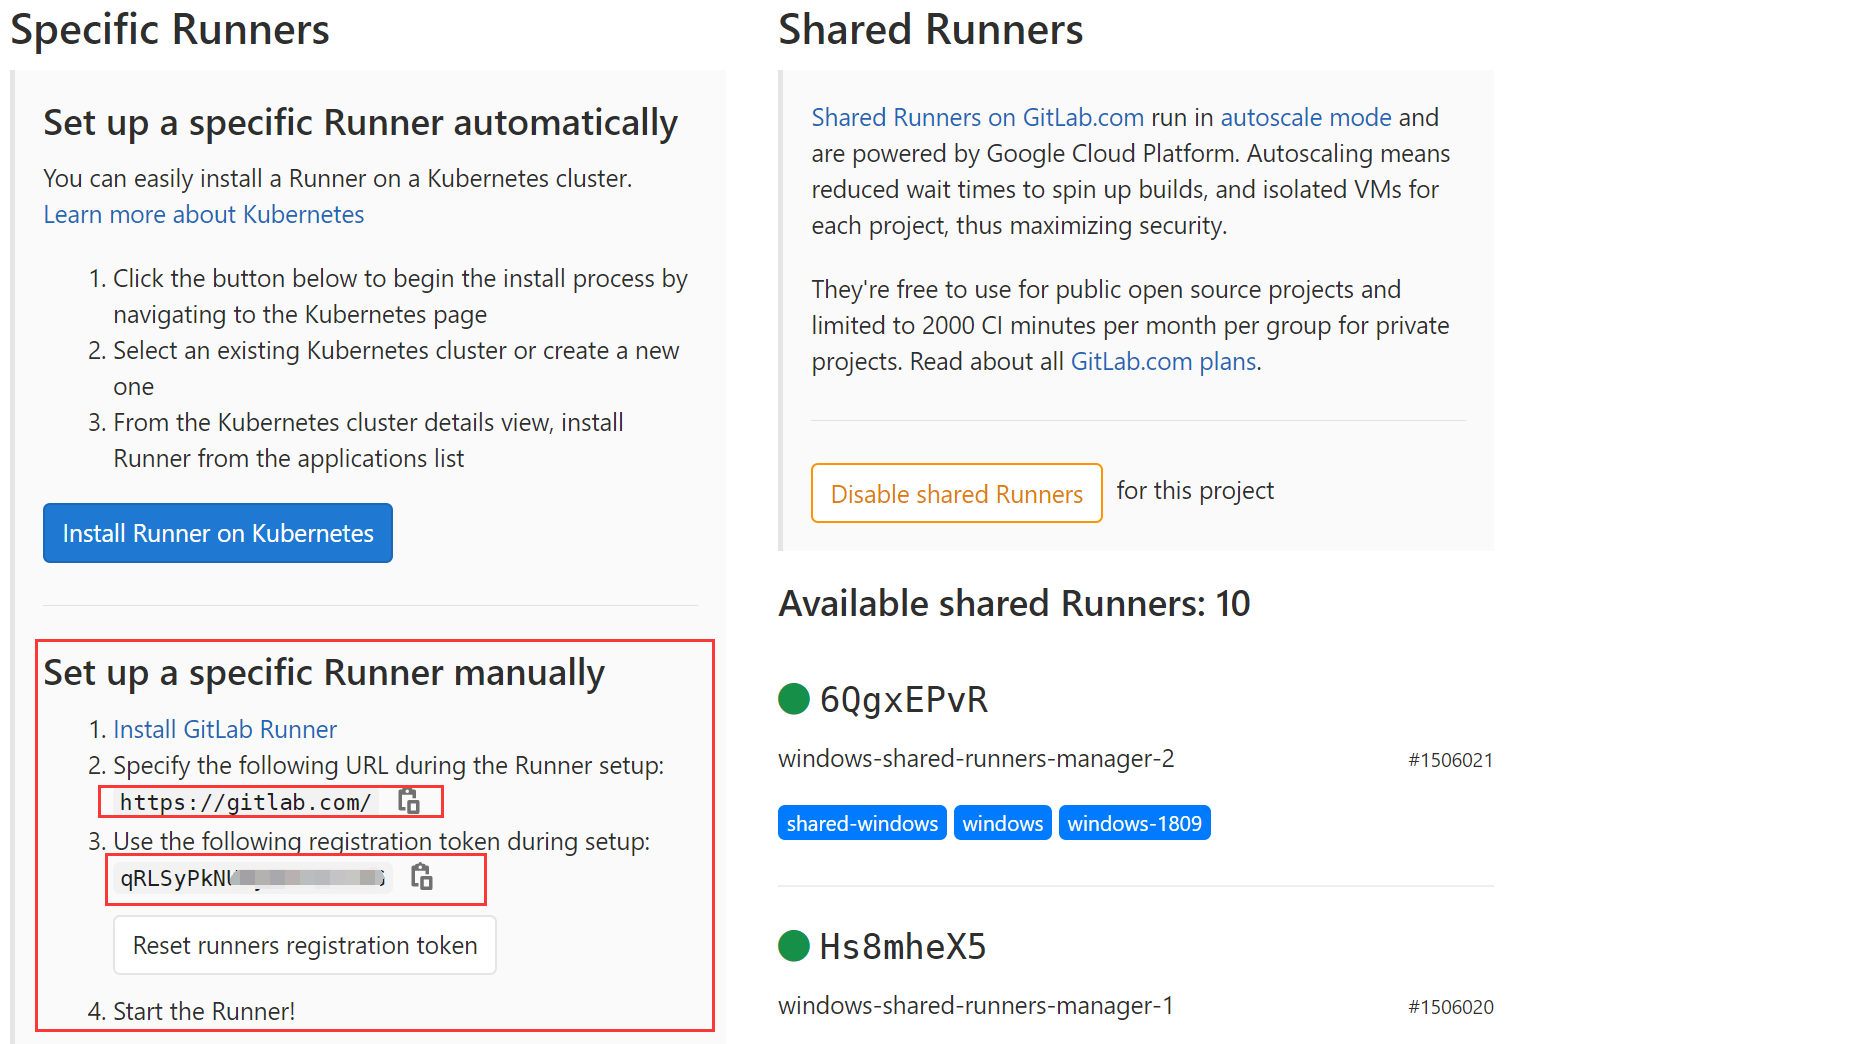Click runner ID #1506020

click(x=1450, y=1007)
